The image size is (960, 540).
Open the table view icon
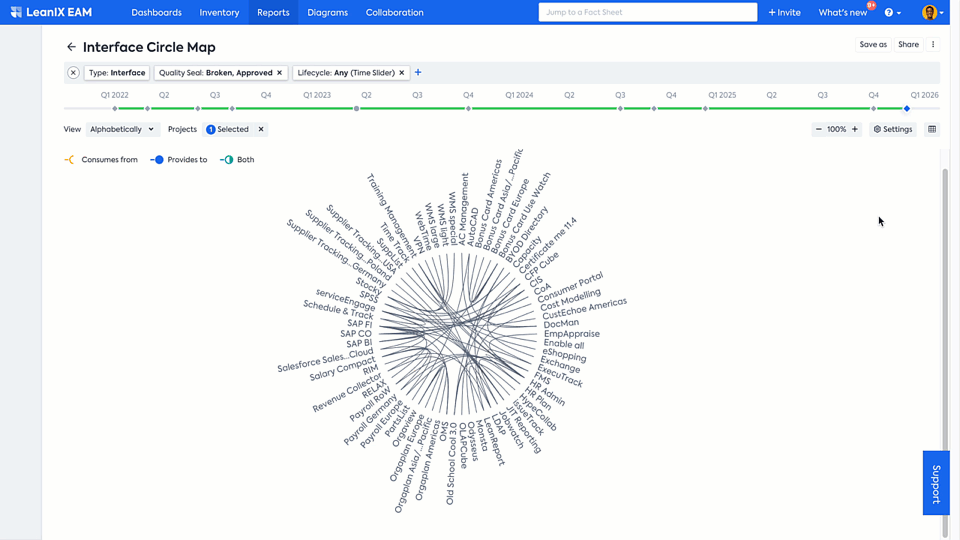pyautogui.click(x=932, y=129)
